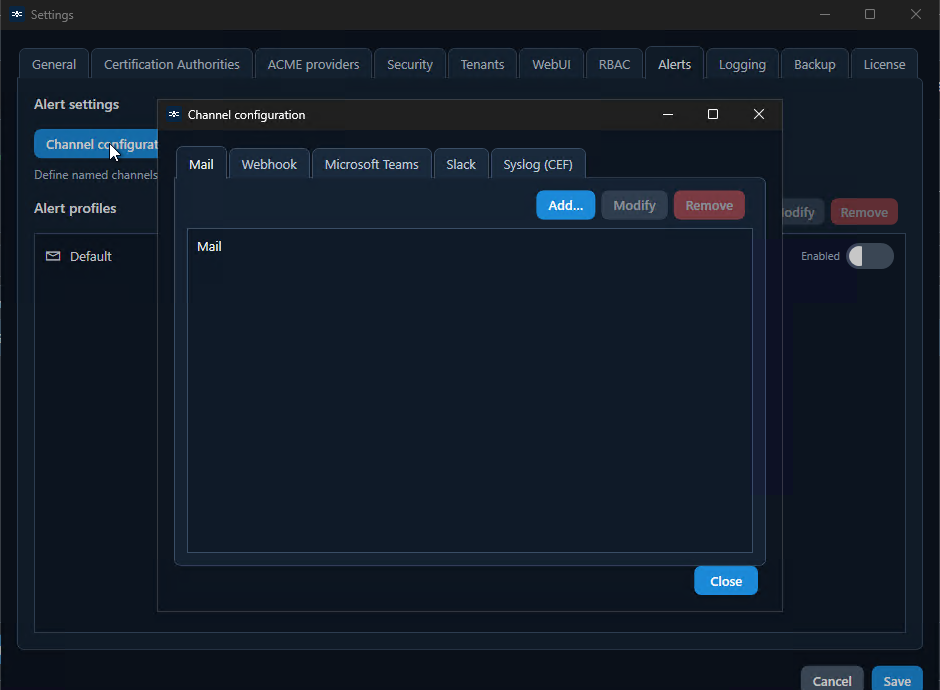
Task: Switch to the Mail channel tab
Action: click(x=201, y=164)
